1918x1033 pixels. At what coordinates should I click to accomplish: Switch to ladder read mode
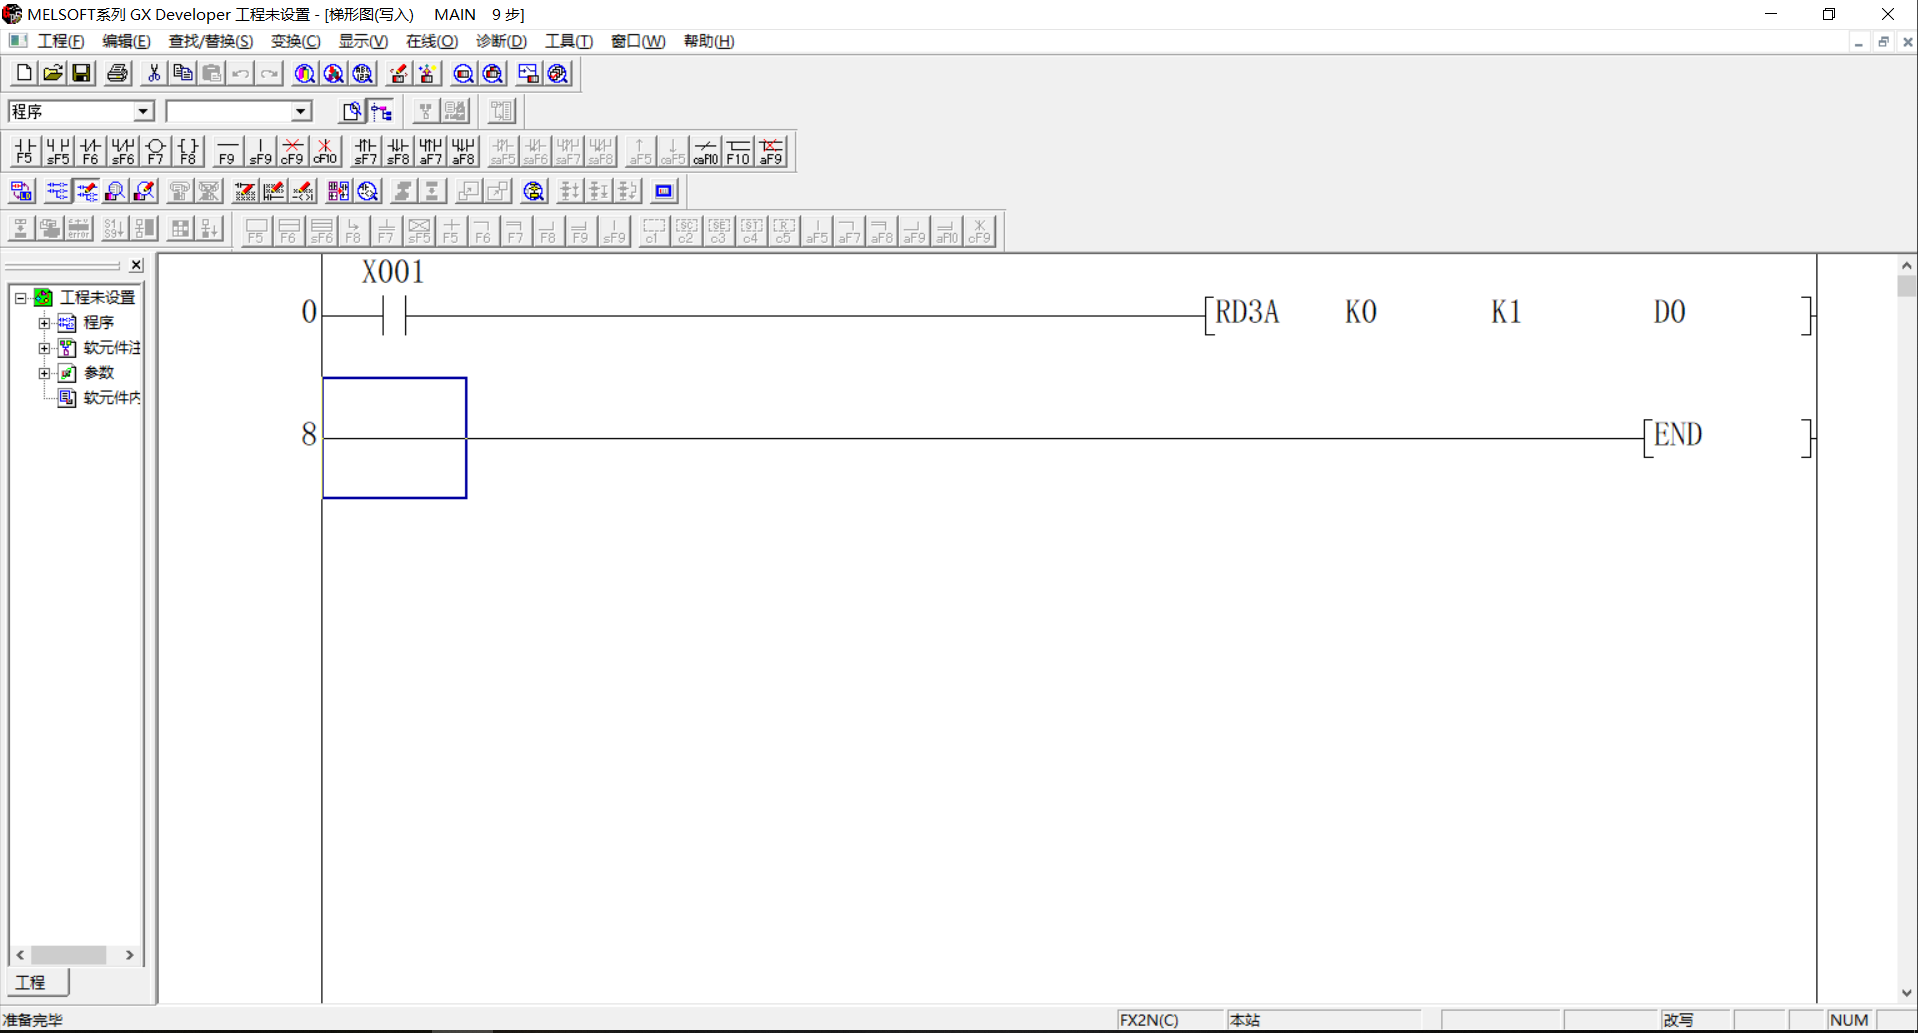58,191
